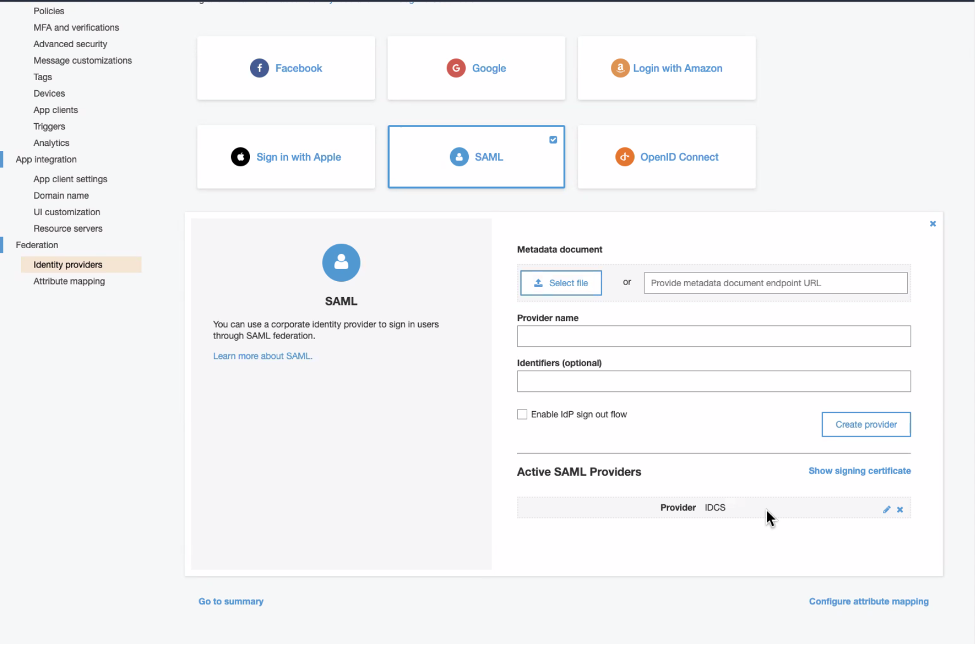Open Policies in sidebar
Screen dimensions: 977x645
coord(49,11)
